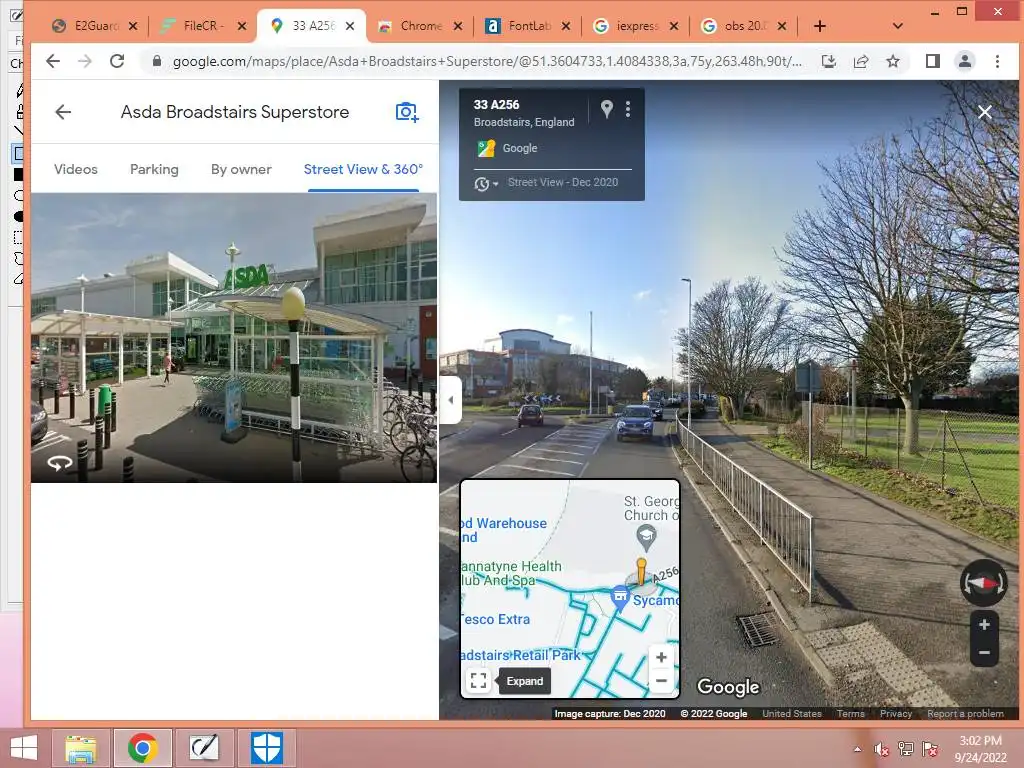Open the Videos tab
1024x768 pixels.
tap(76, 169)
